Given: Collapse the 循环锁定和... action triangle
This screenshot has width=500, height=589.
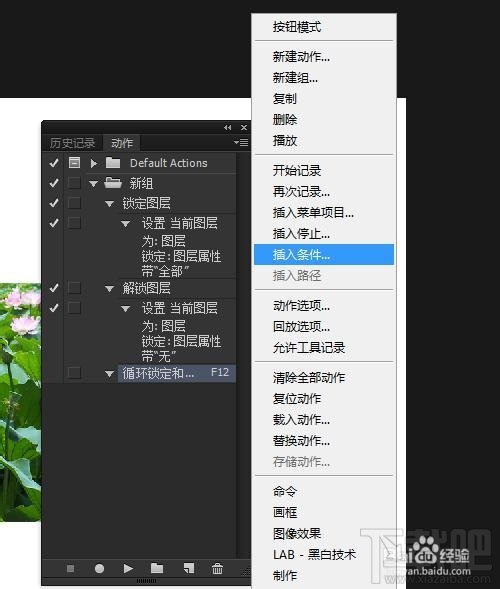Looking at the screenshot, I should click(x=109, y=374).
